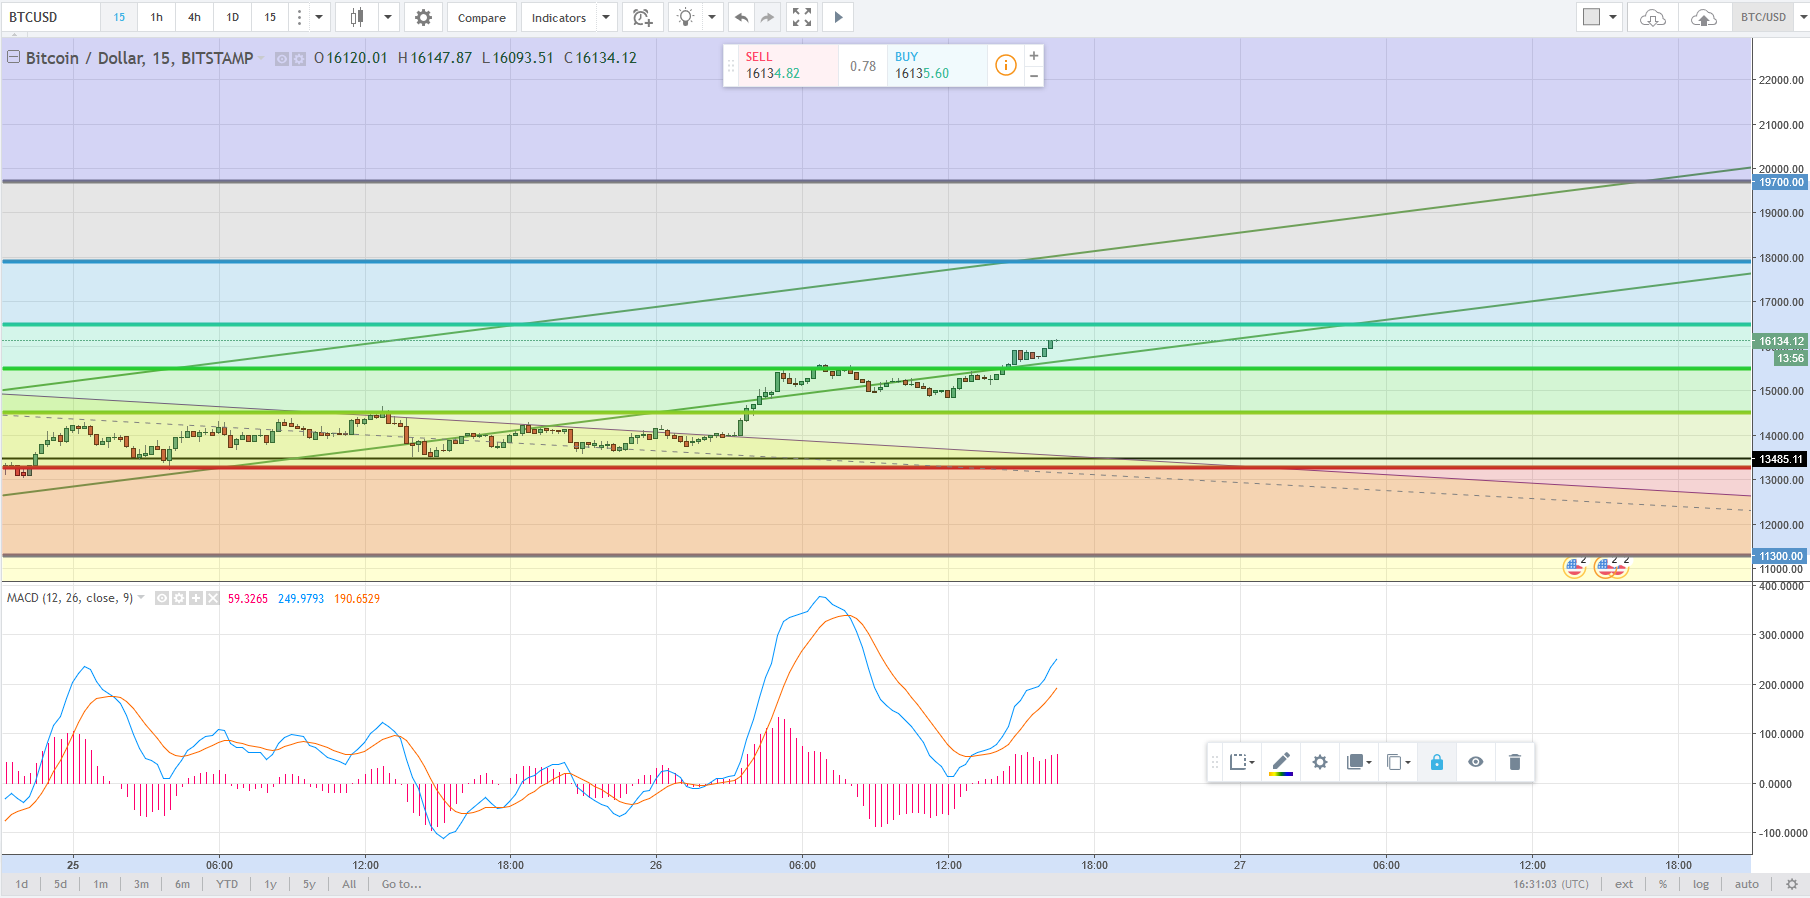Image resolution: width=1810 pixels, height=898 pixels.
Task: Click the BUY 16135.60 button
Action: 937,65
